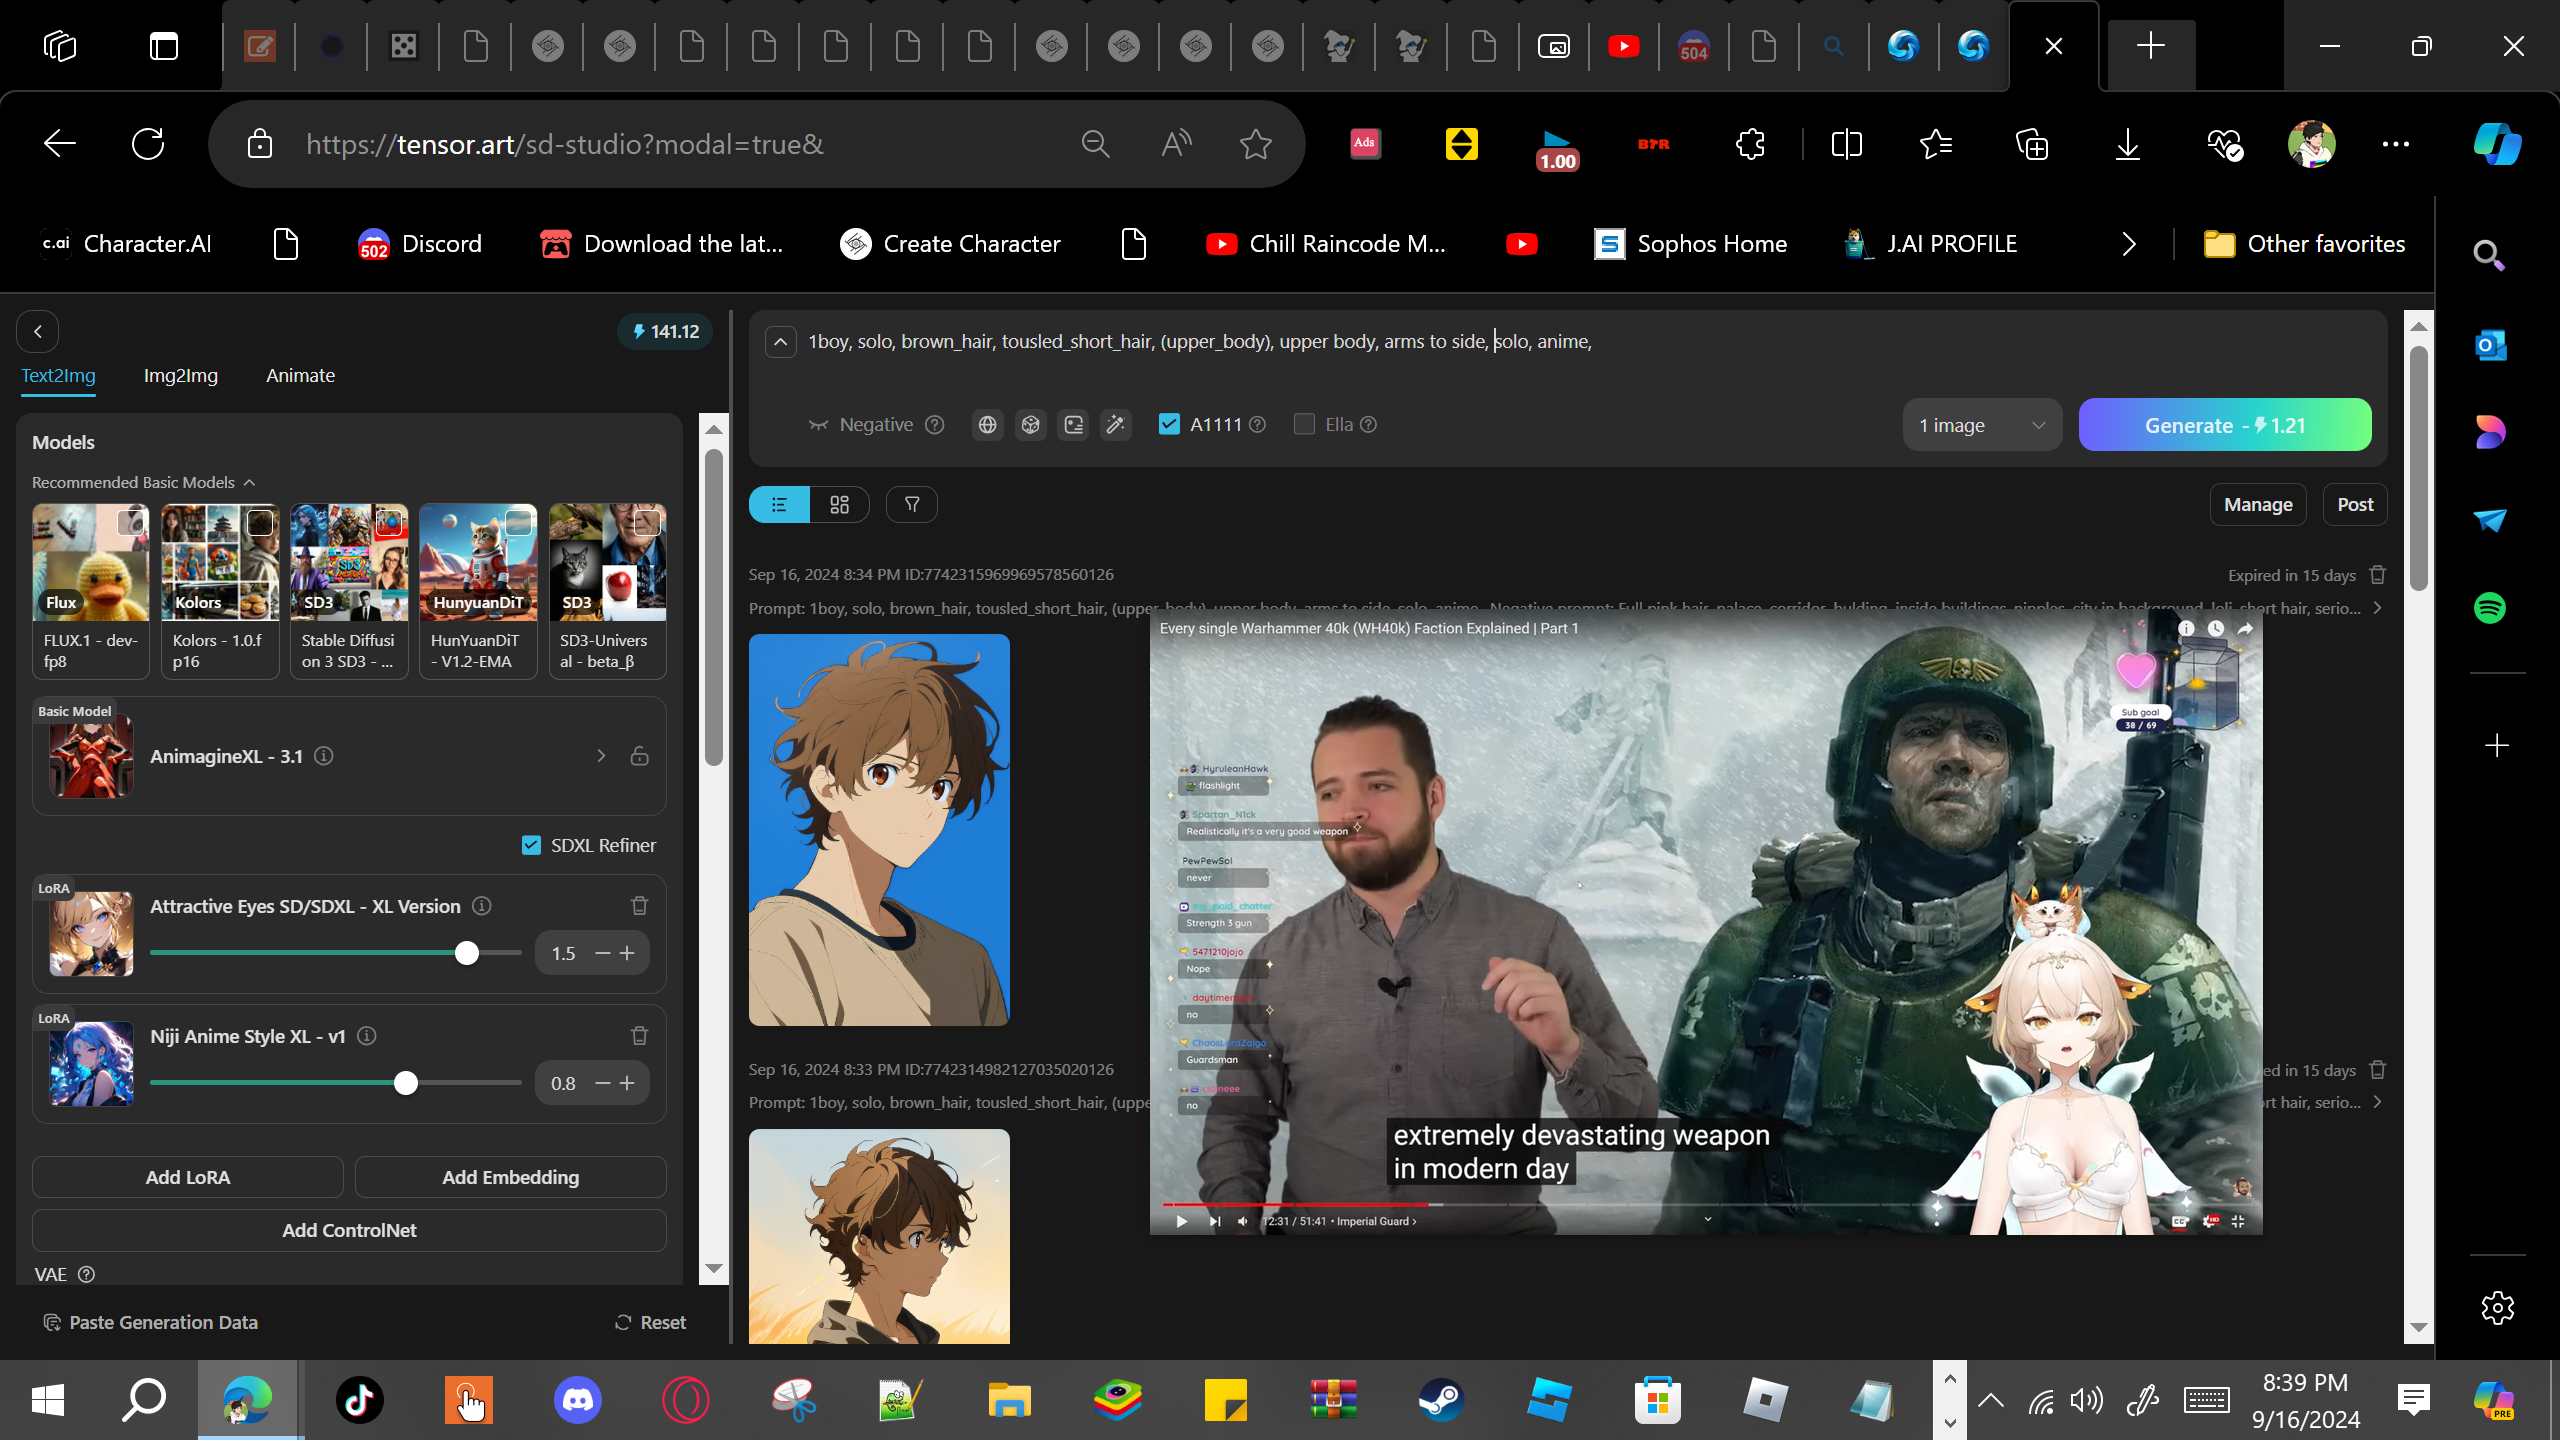Viewport: 2560px width, 1440px height.
Task: Open video settings gear with HD badge
Action: [x=2210, y=1221]
